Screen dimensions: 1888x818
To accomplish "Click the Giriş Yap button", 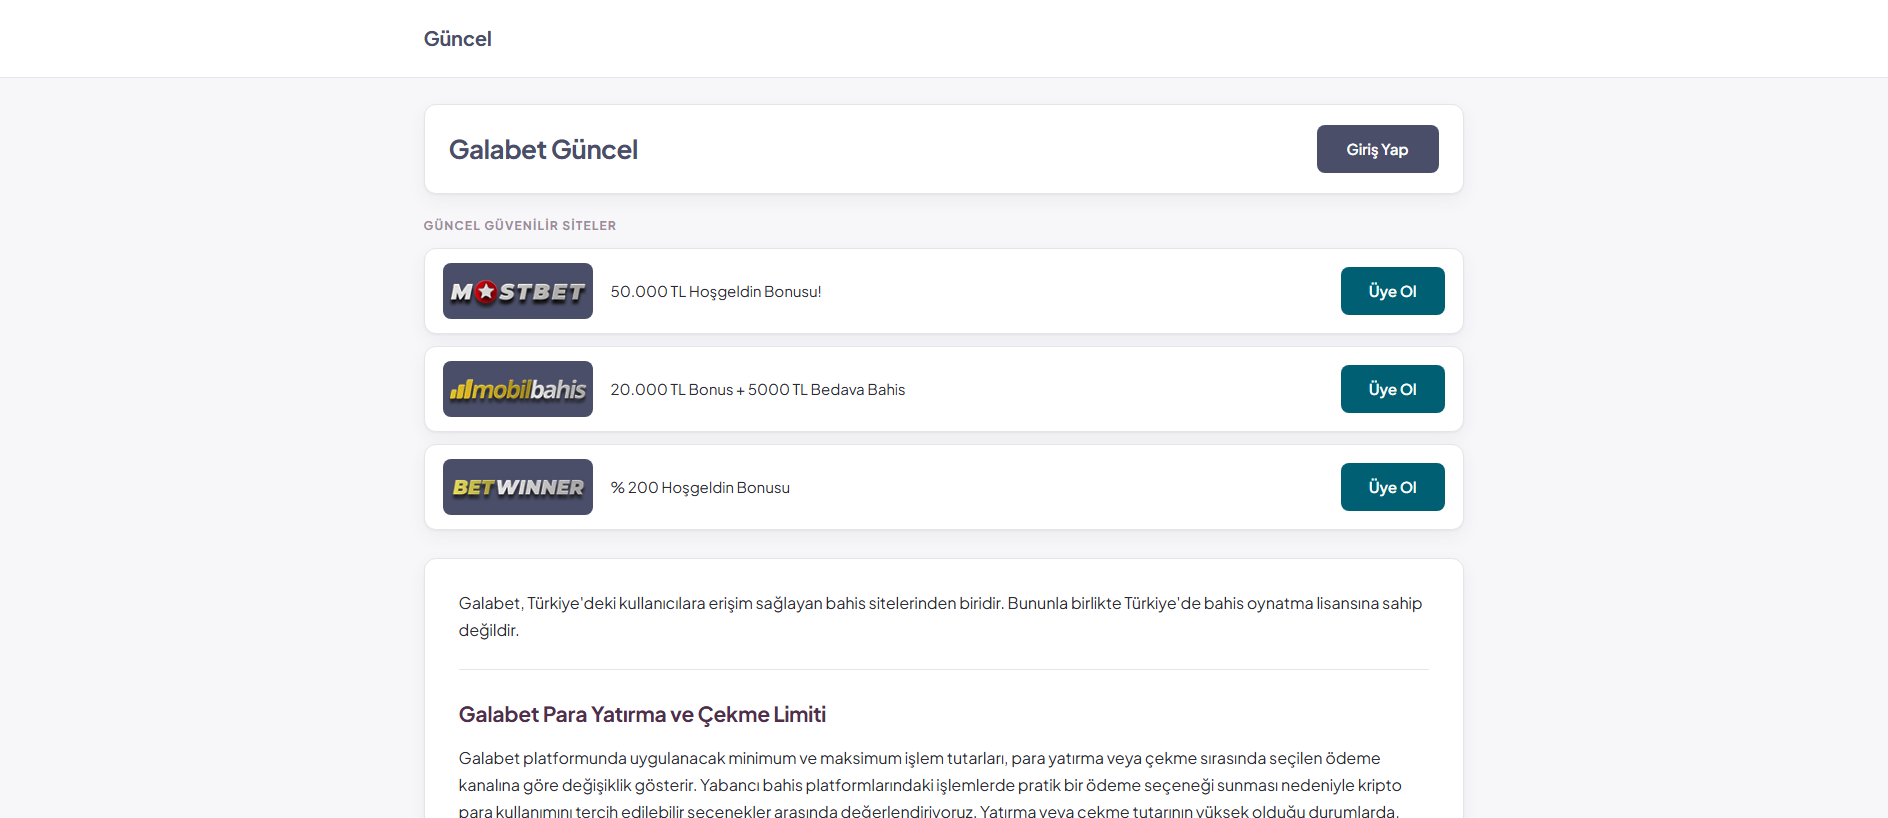I will click(1377, 149).
